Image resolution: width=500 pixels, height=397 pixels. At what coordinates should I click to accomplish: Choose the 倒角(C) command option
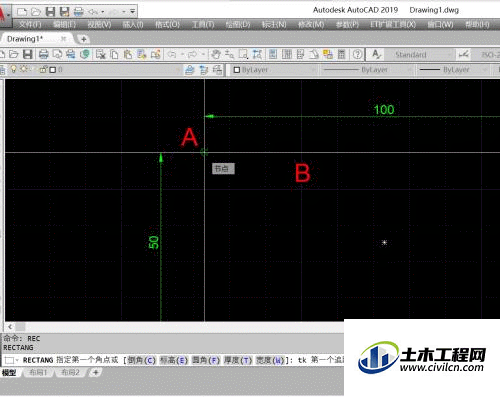[x=142, y=360]
